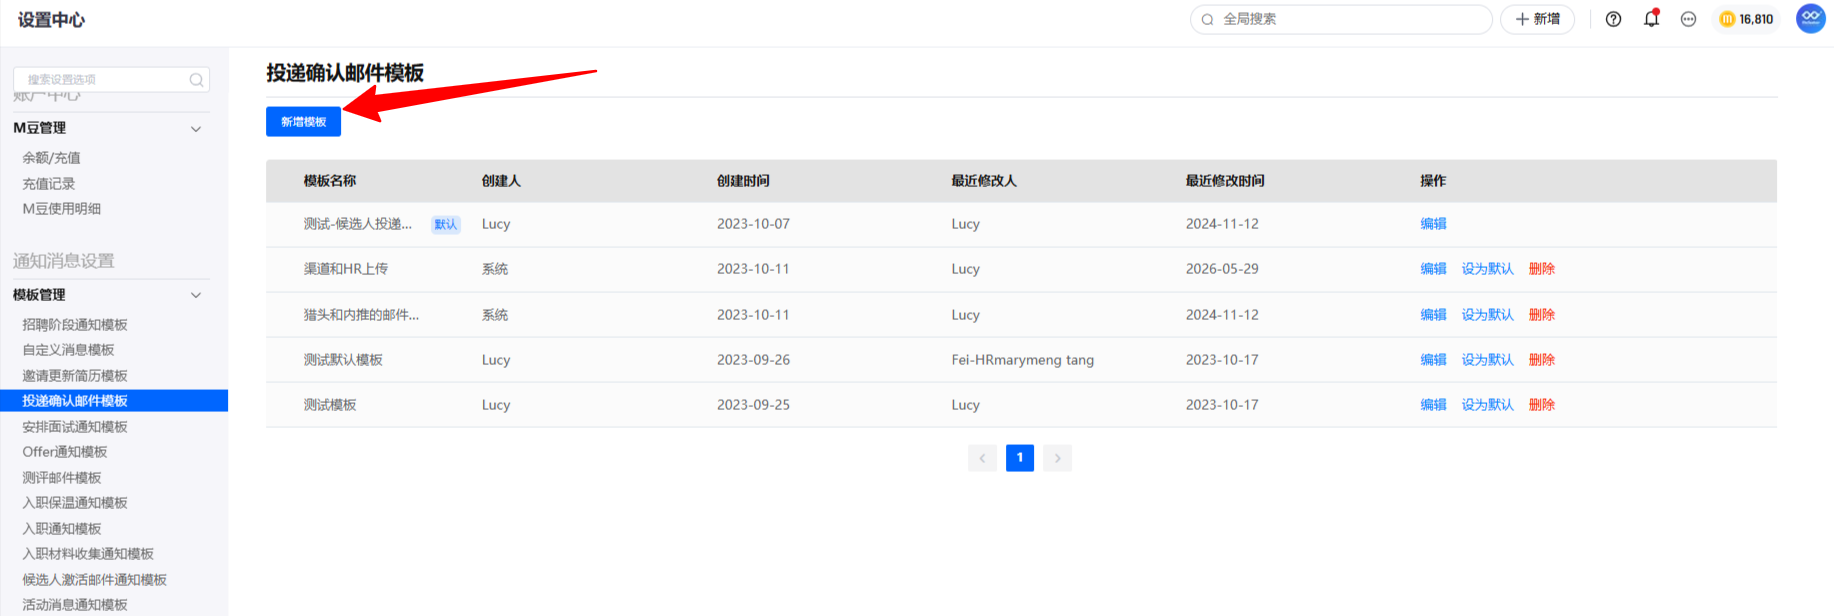Click the M豆 coin balance 16,810
The image size is (1834, 616).
(1746, 19)
